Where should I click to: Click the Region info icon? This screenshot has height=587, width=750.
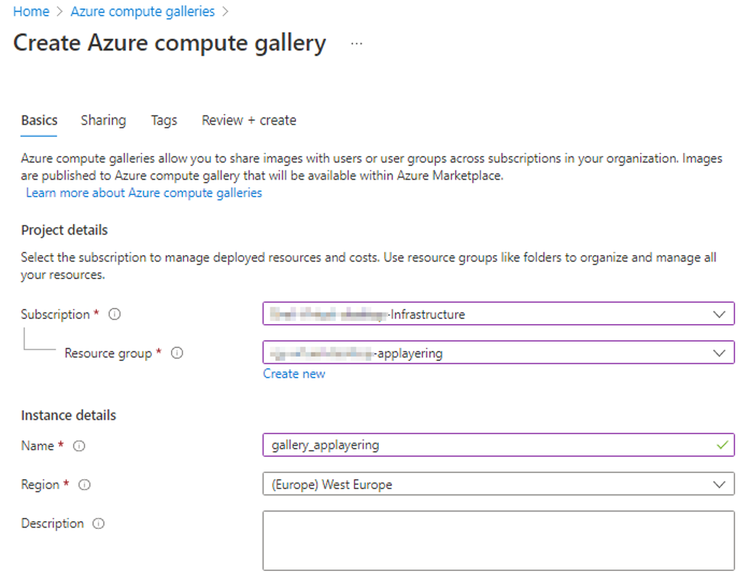(84, 485)
